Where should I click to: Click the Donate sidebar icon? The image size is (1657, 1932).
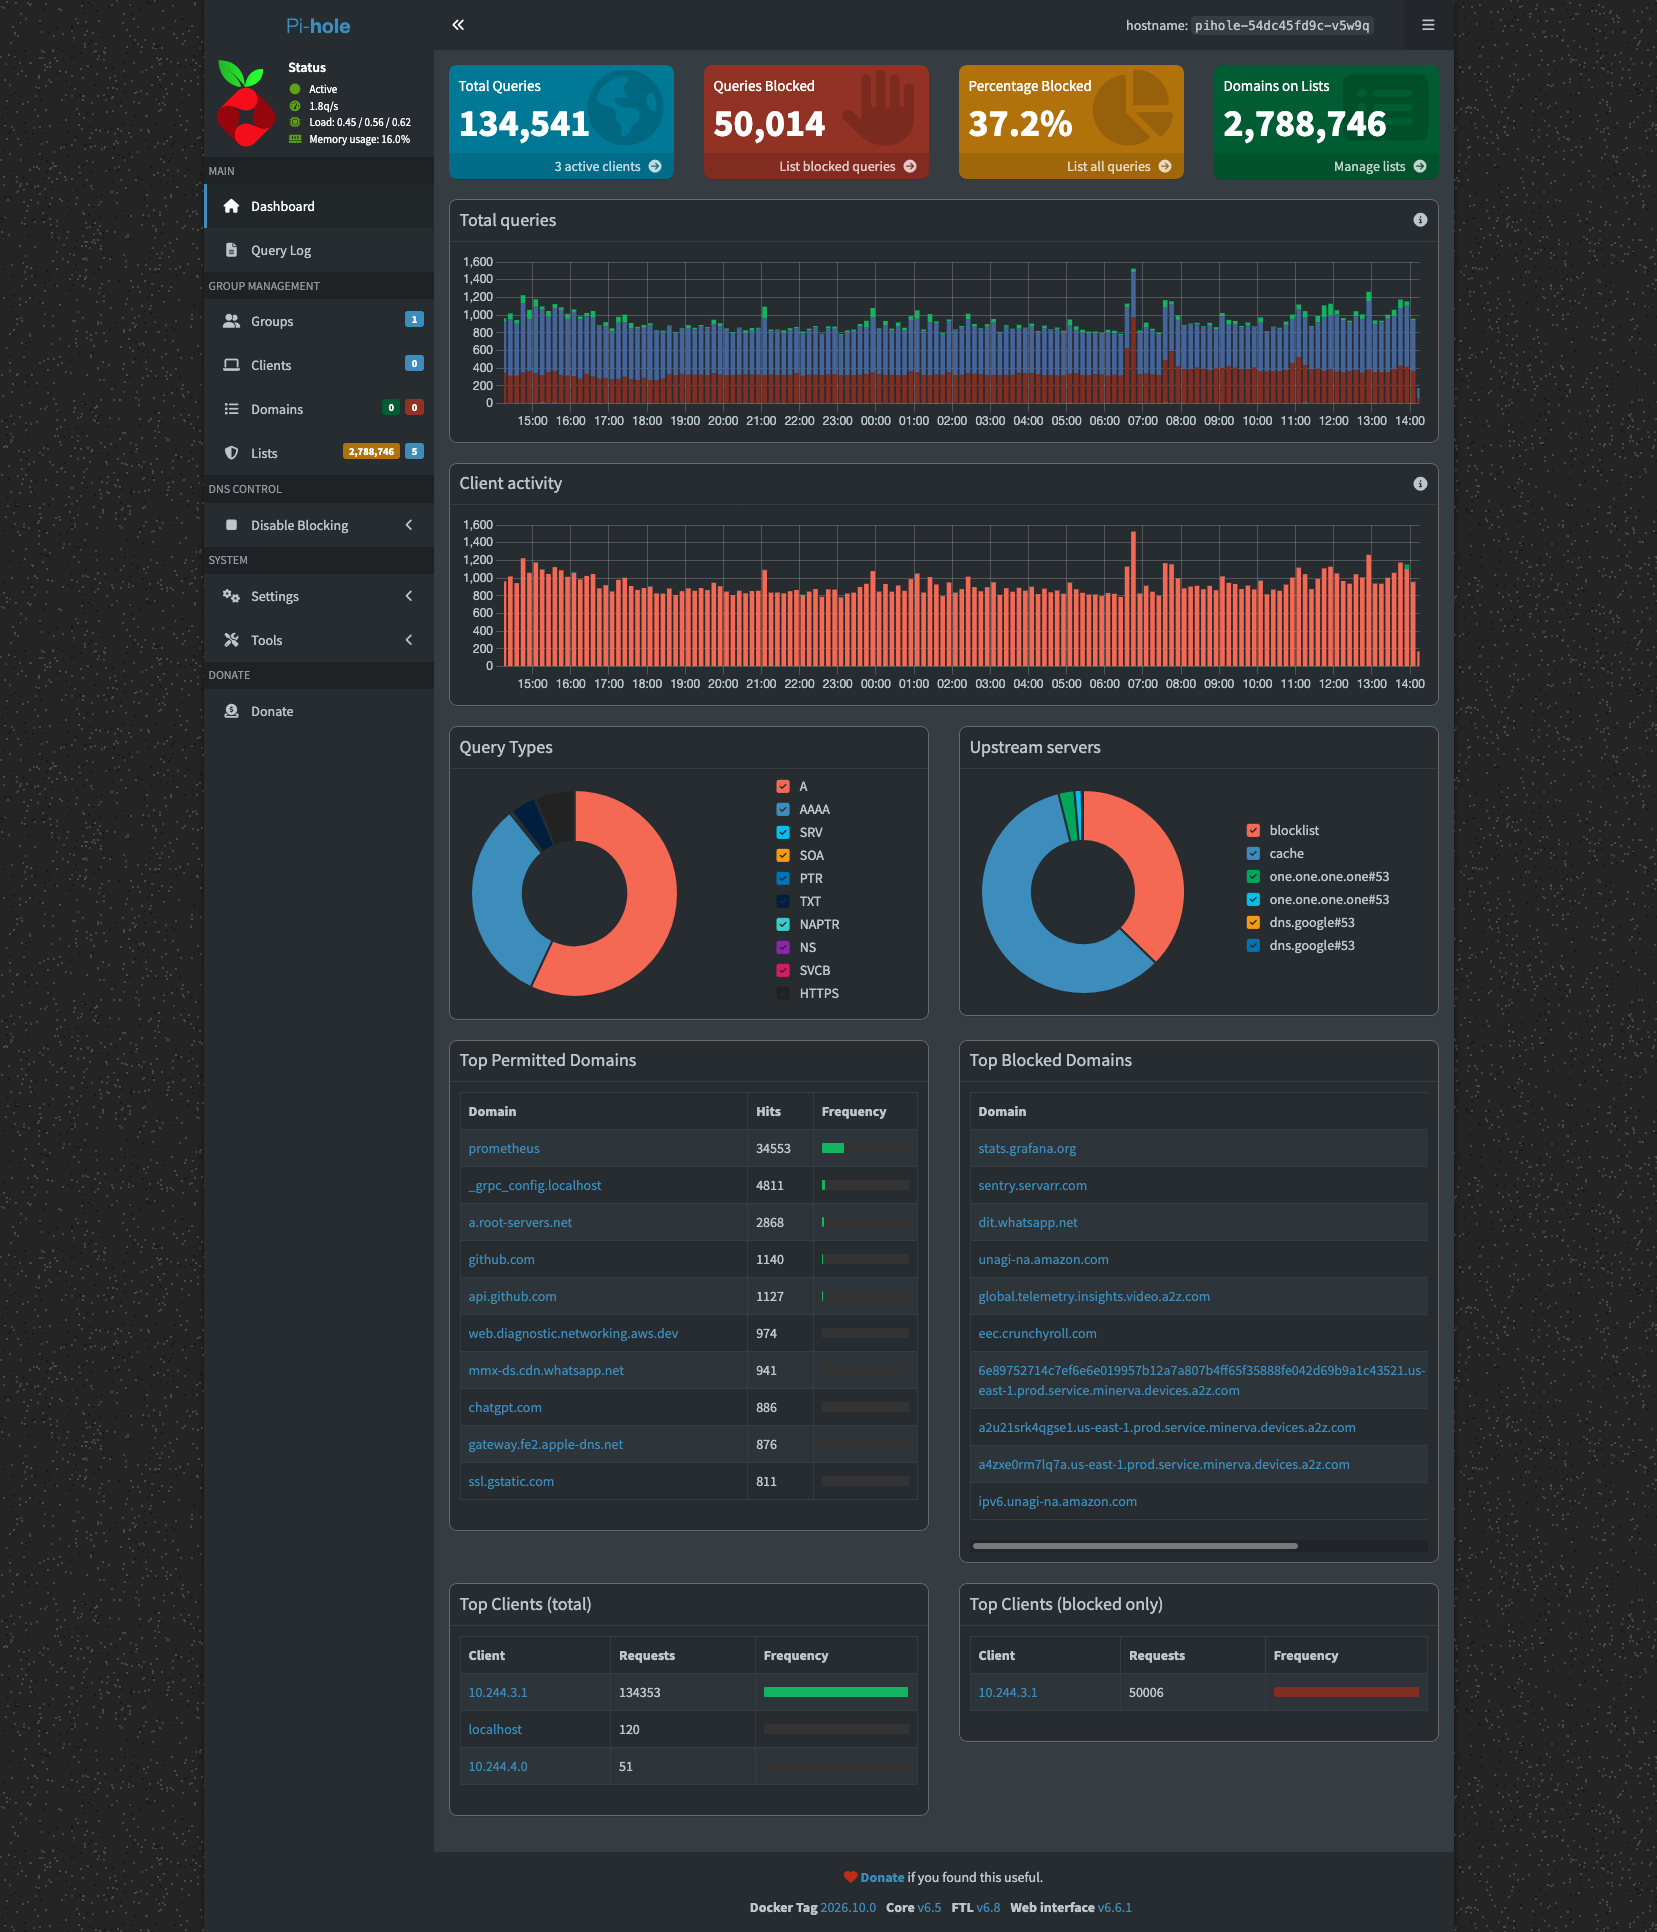point(231,711)
